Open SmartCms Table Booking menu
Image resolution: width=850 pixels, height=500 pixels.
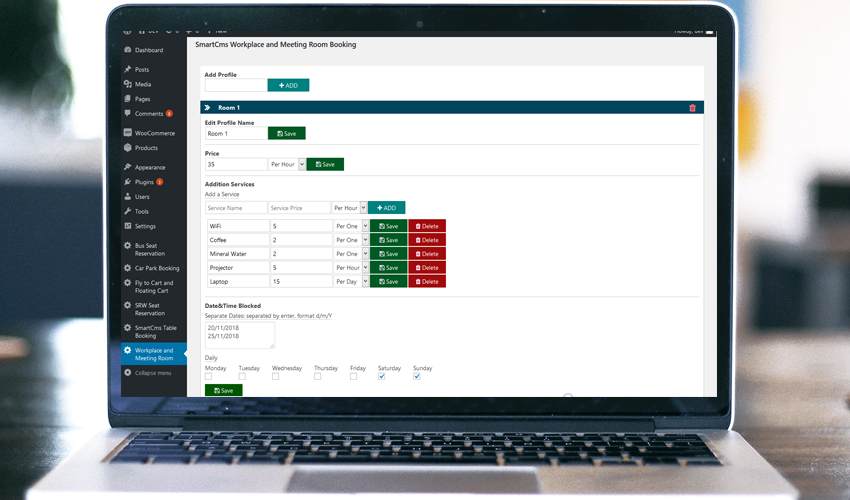(x=154, y=331)
